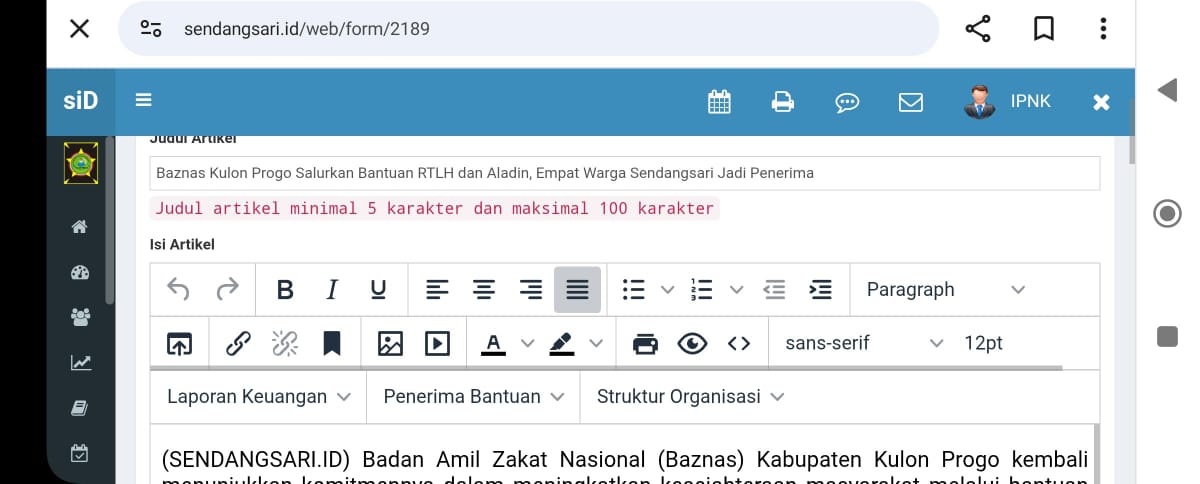Screen dimensions: 1200x484
Task: Toggle italic formatting
Action: [x=332, y=290]
